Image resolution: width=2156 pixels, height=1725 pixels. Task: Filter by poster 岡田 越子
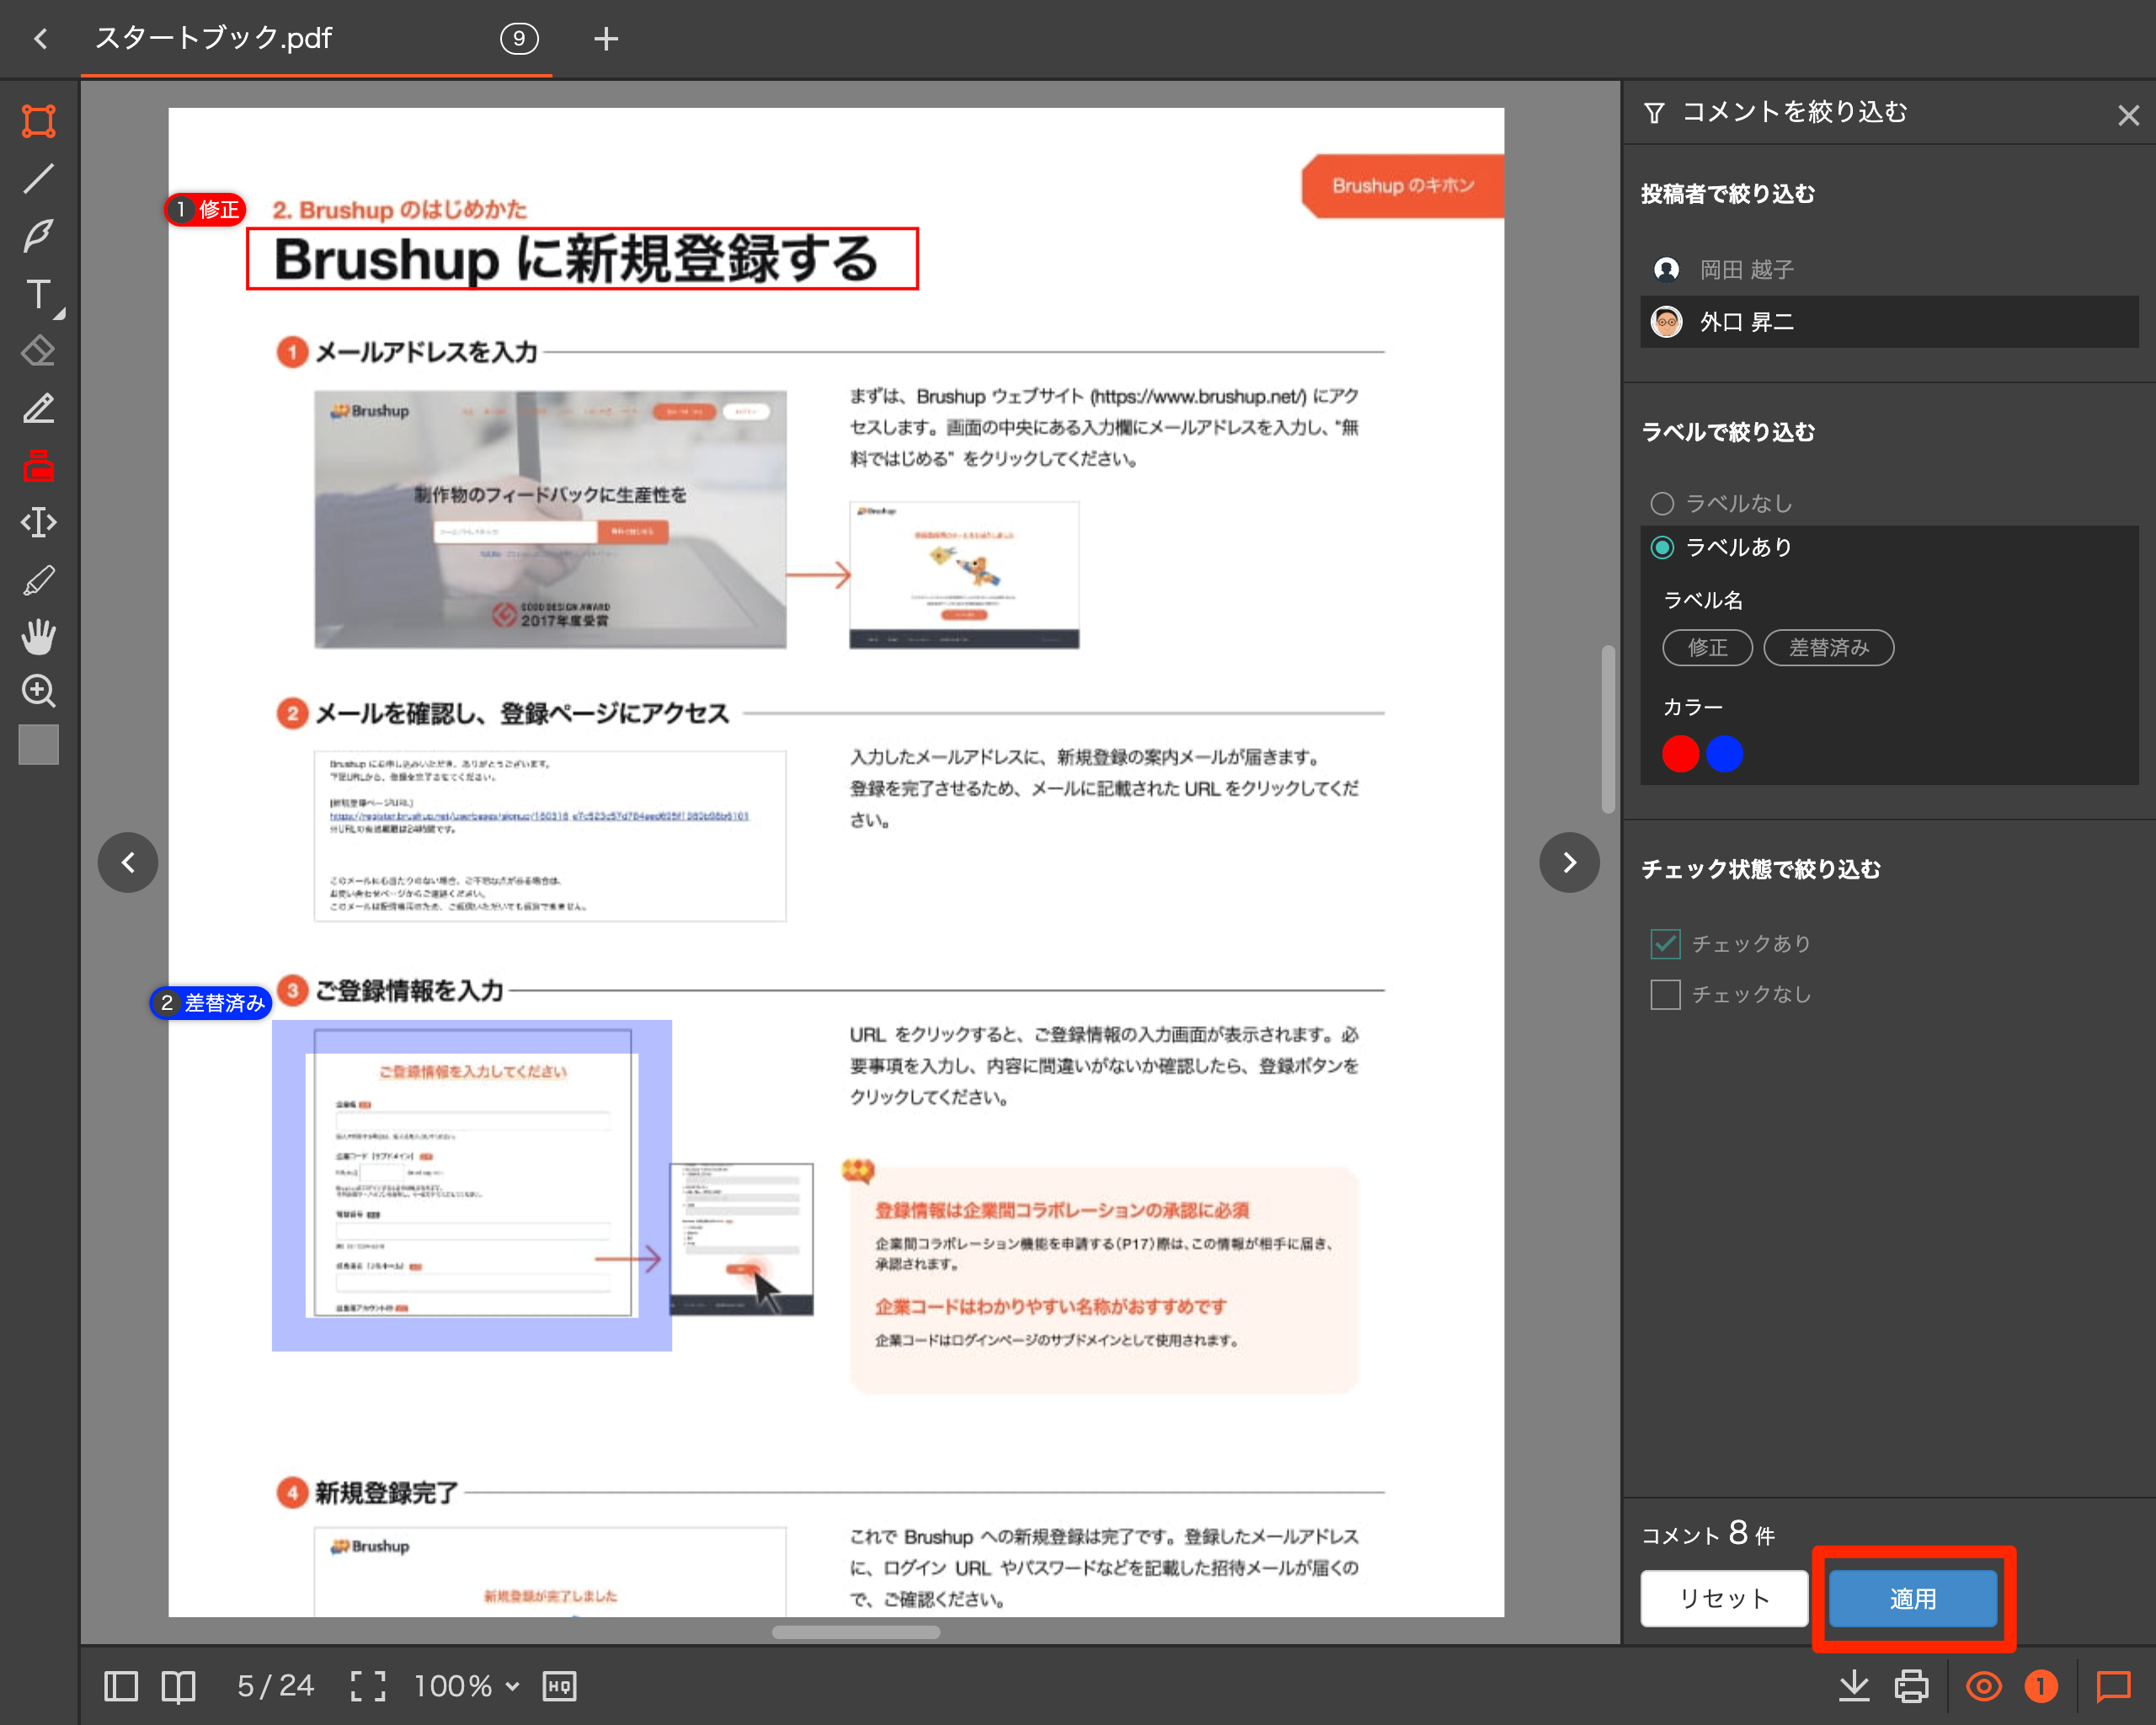[x=1889, y=269]
